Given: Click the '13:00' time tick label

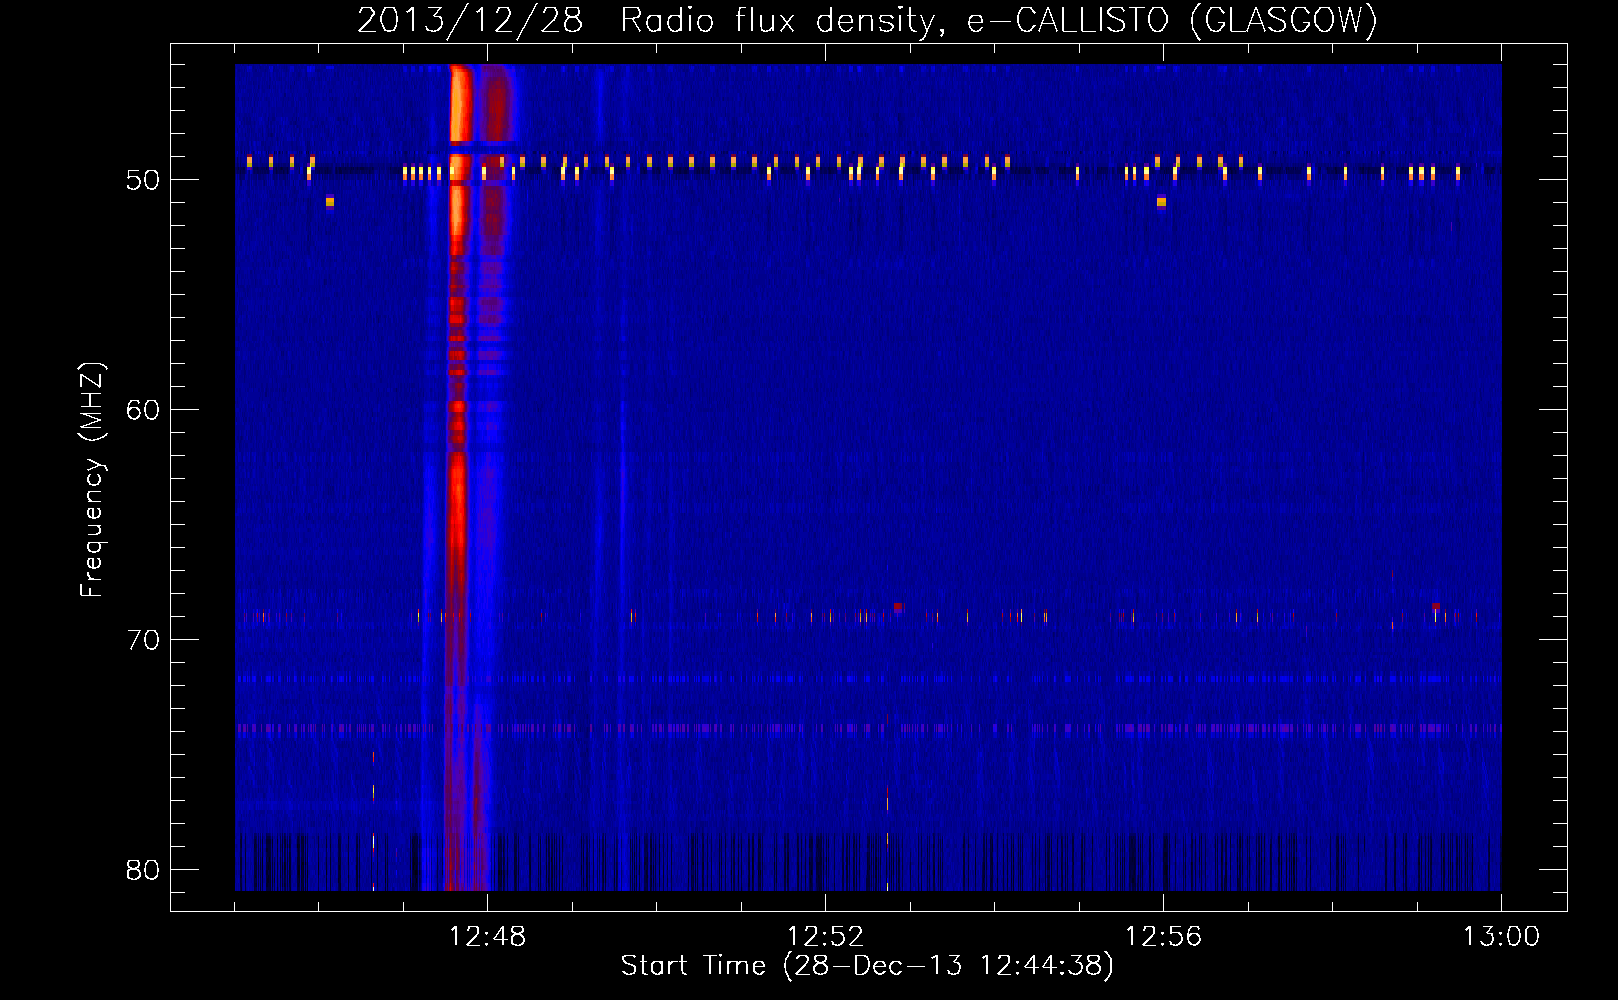Looking at the screenshot, I should [1501, 937].
